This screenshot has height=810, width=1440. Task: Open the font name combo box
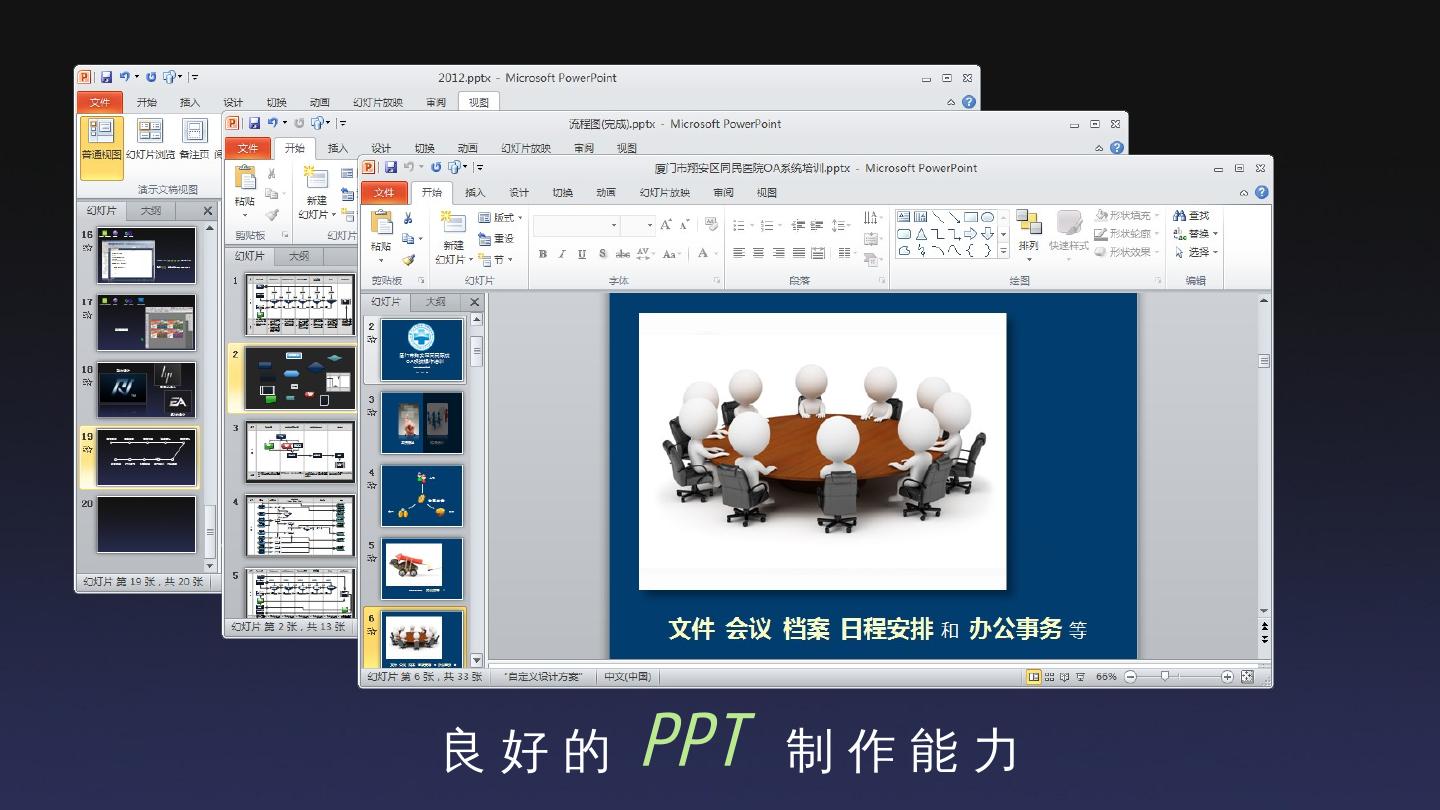(x=576, y=226)
